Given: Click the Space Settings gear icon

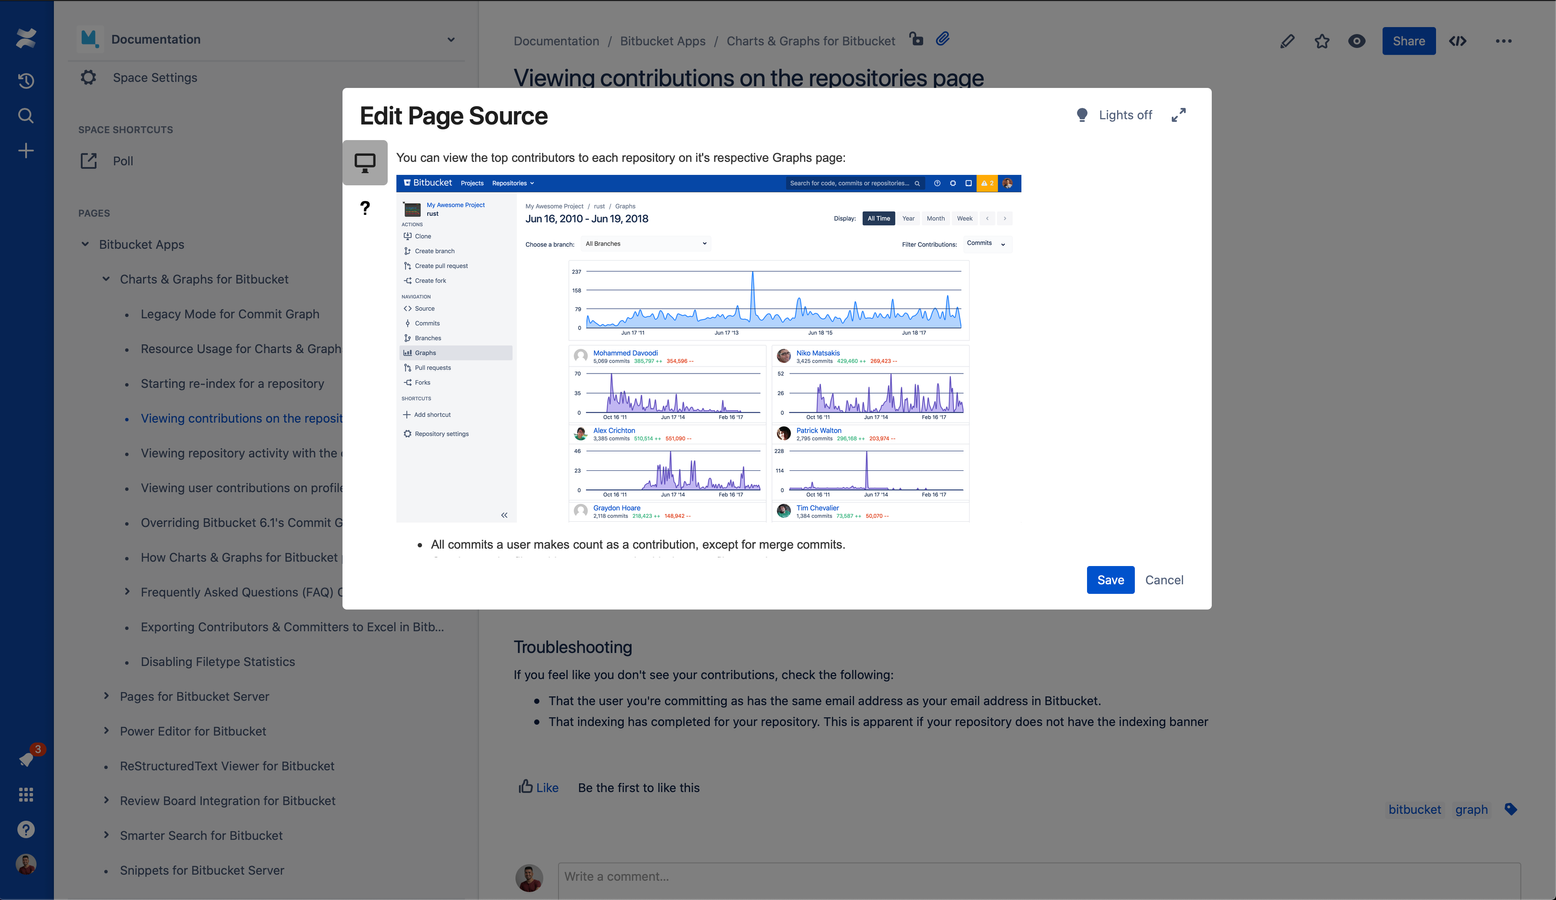Looking at the screenshot, I should [x=88, y=77].
